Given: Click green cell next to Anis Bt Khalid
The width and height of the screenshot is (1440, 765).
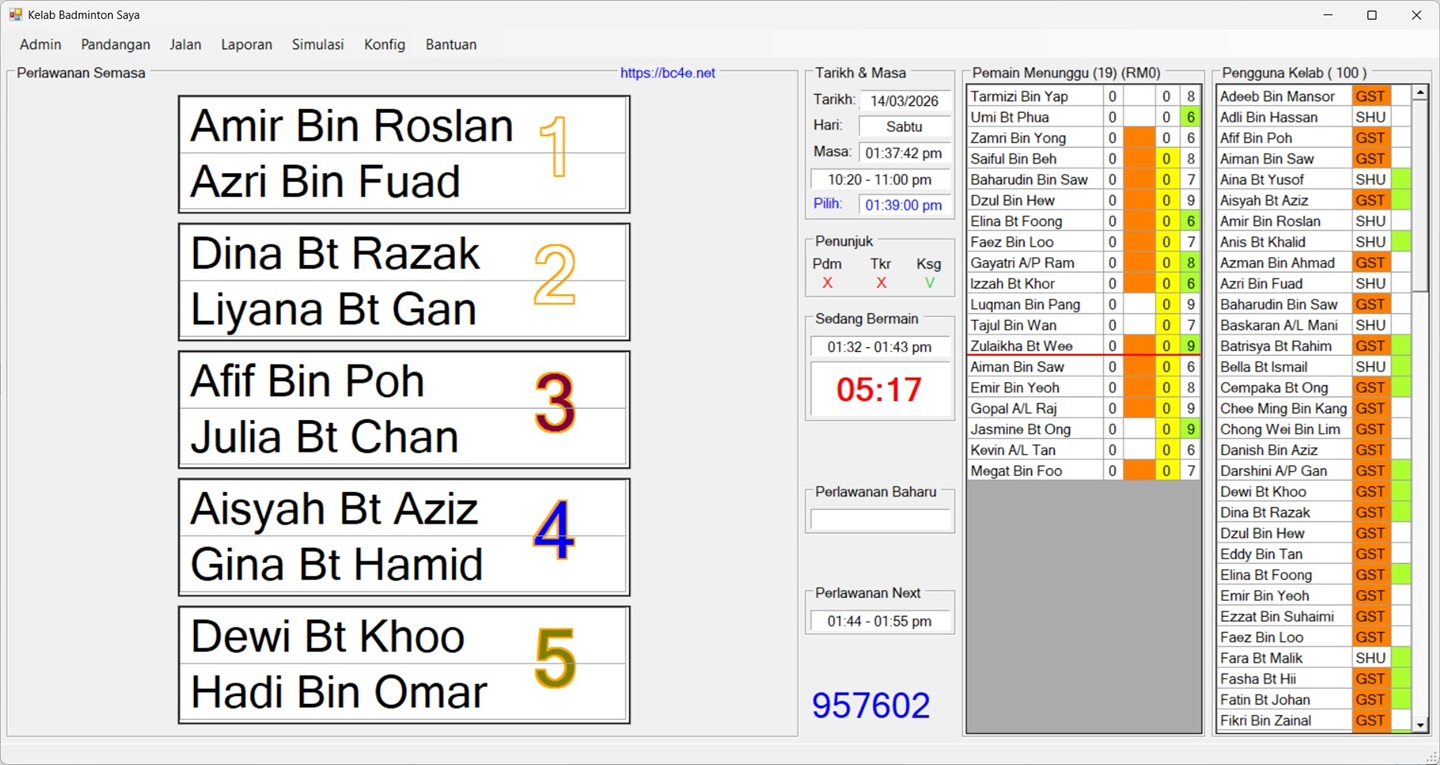Looking at the screenshot, I should 1401,242.
